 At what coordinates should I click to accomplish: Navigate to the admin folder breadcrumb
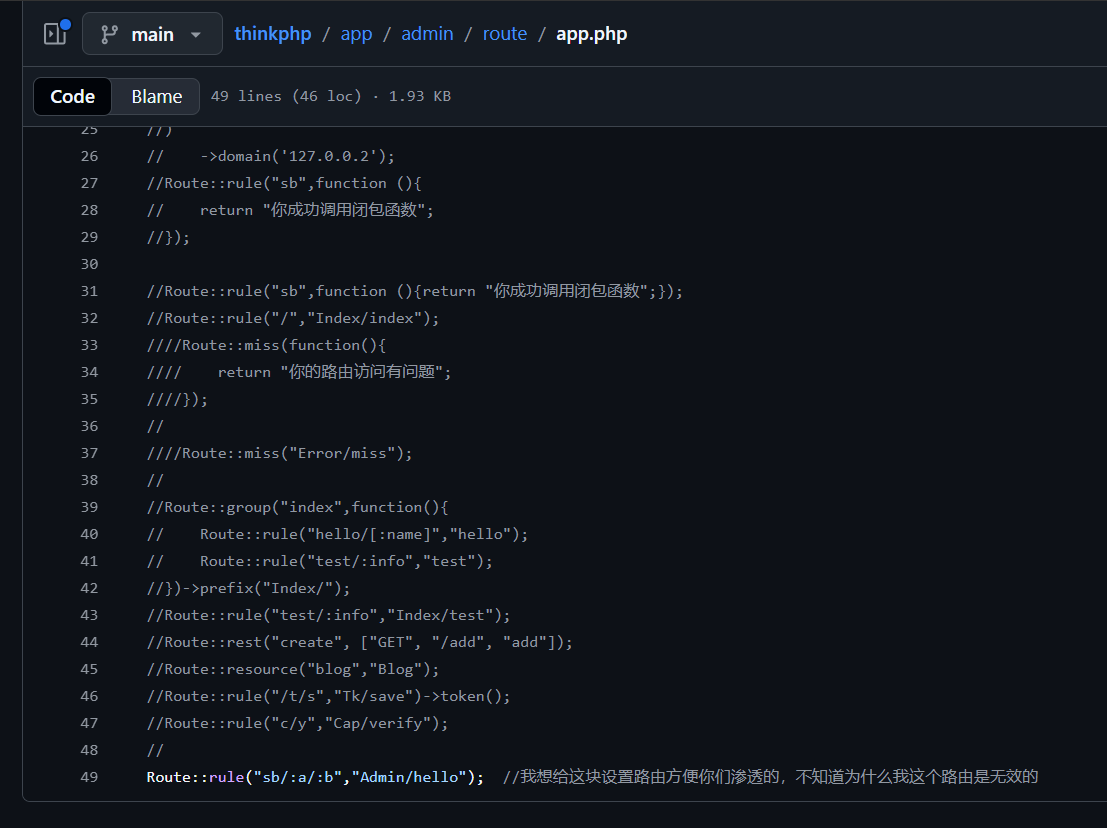click(x=427, y=34)
